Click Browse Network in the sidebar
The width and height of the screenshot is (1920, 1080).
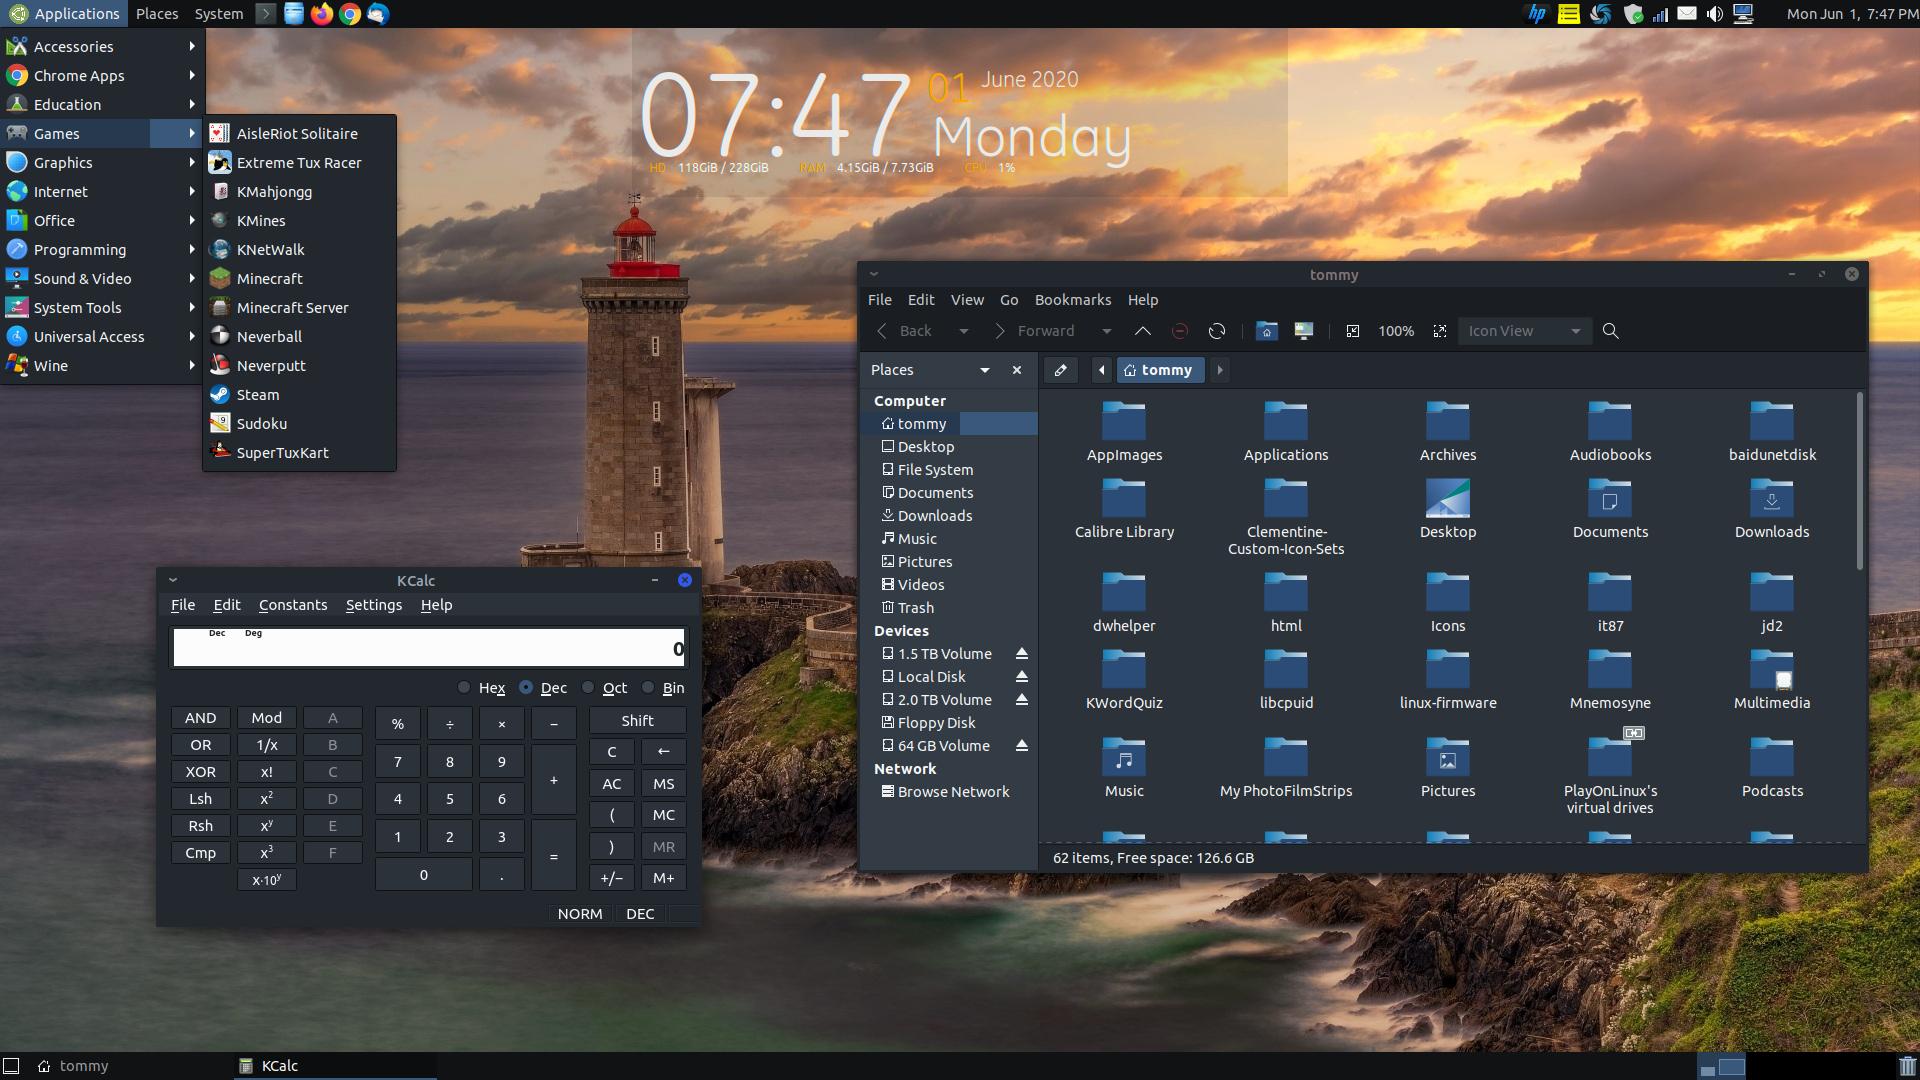[x=953, y=791]
